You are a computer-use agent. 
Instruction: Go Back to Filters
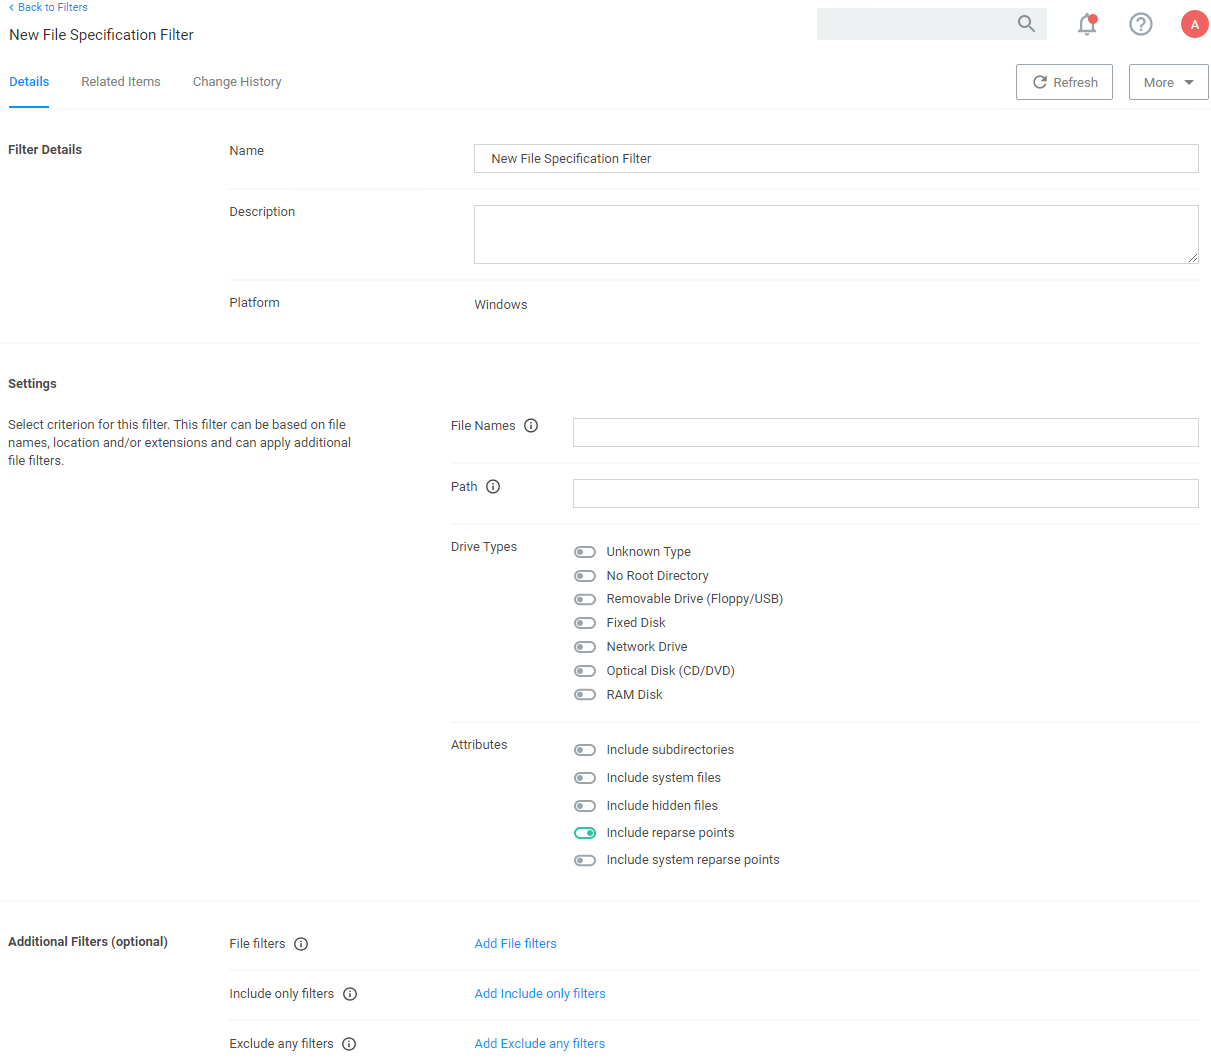(x=48, y=7)
